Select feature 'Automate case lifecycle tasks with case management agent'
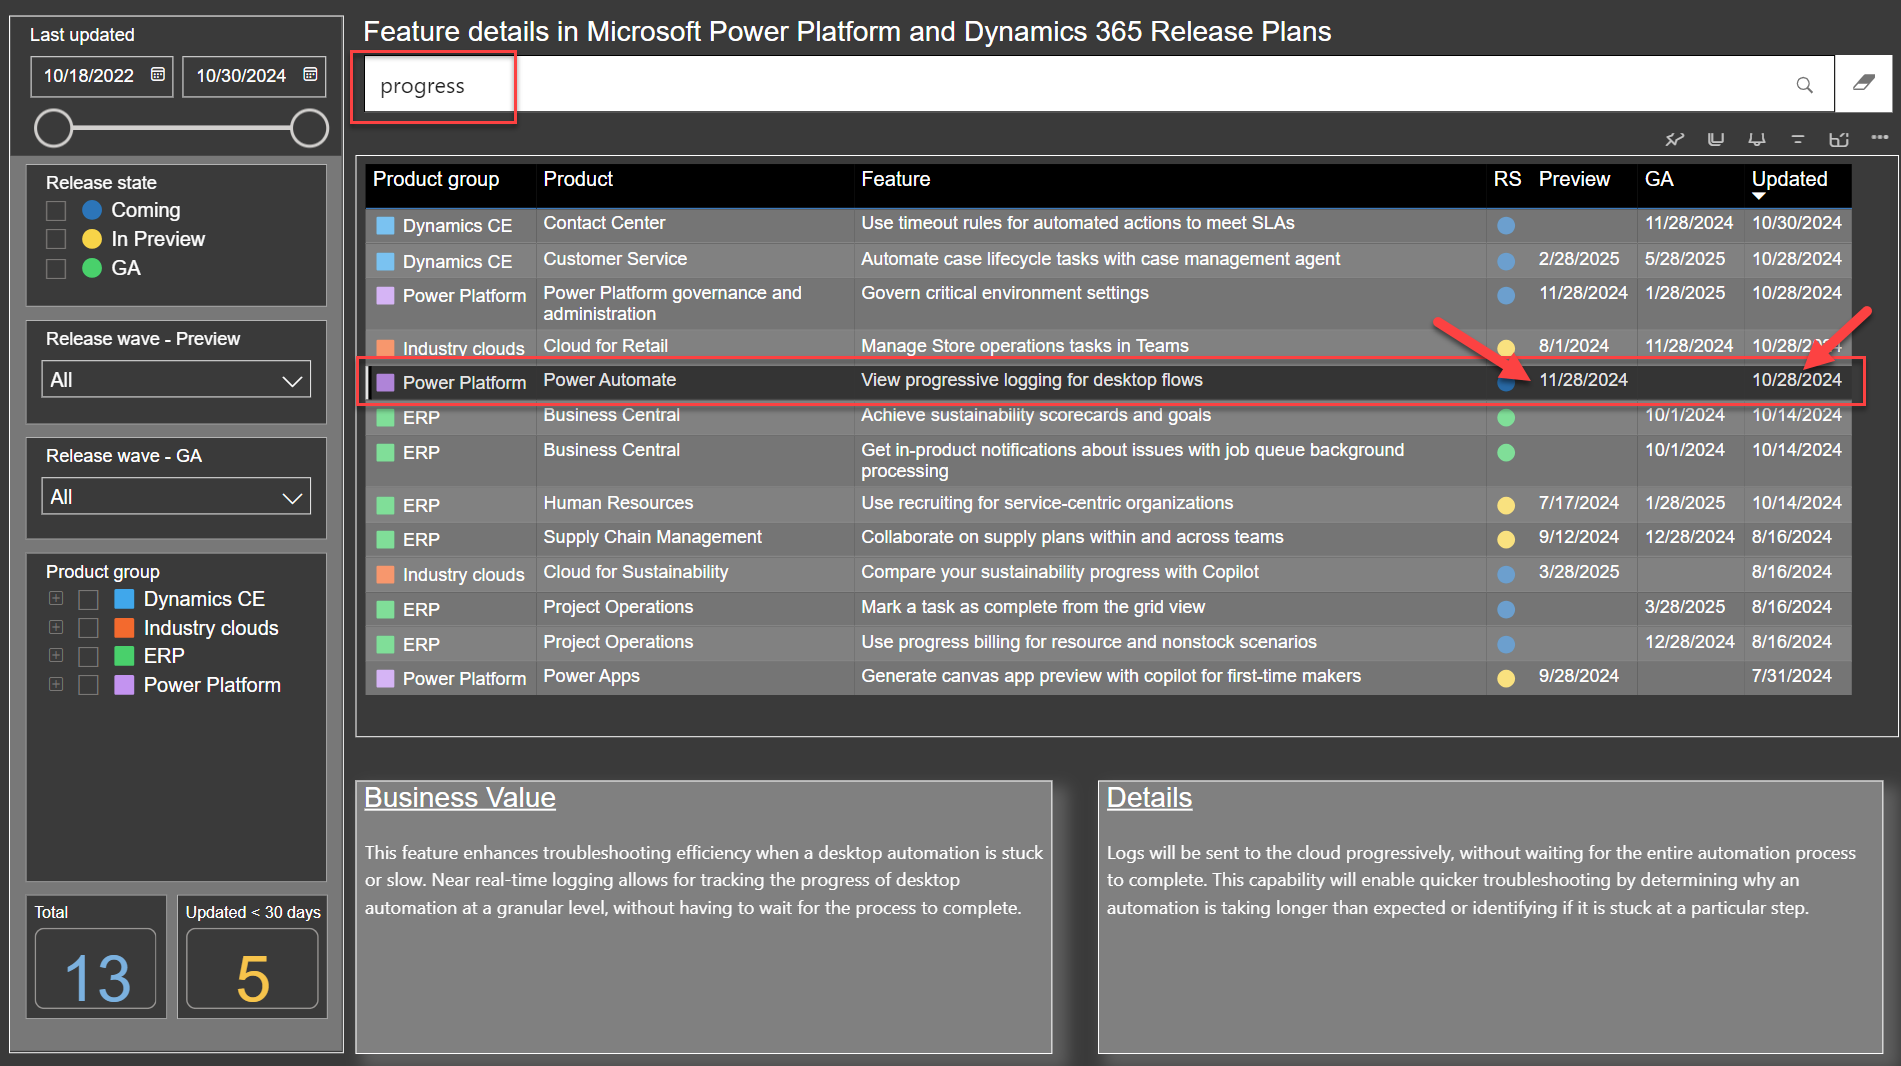The height and width of the screenshot is (1066, 1901). pos(1100,259)
